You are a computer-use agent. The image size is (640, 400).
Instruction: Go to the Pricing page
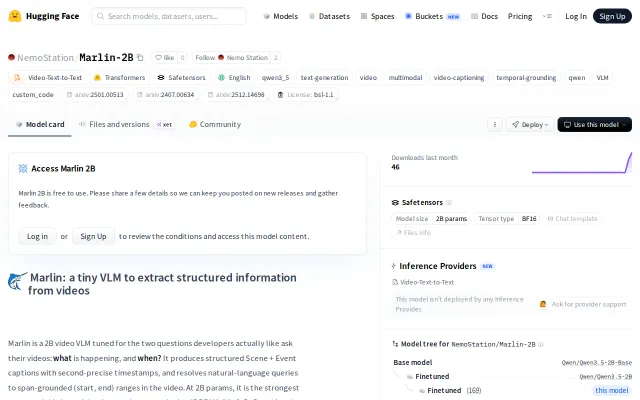pos(520,16)
